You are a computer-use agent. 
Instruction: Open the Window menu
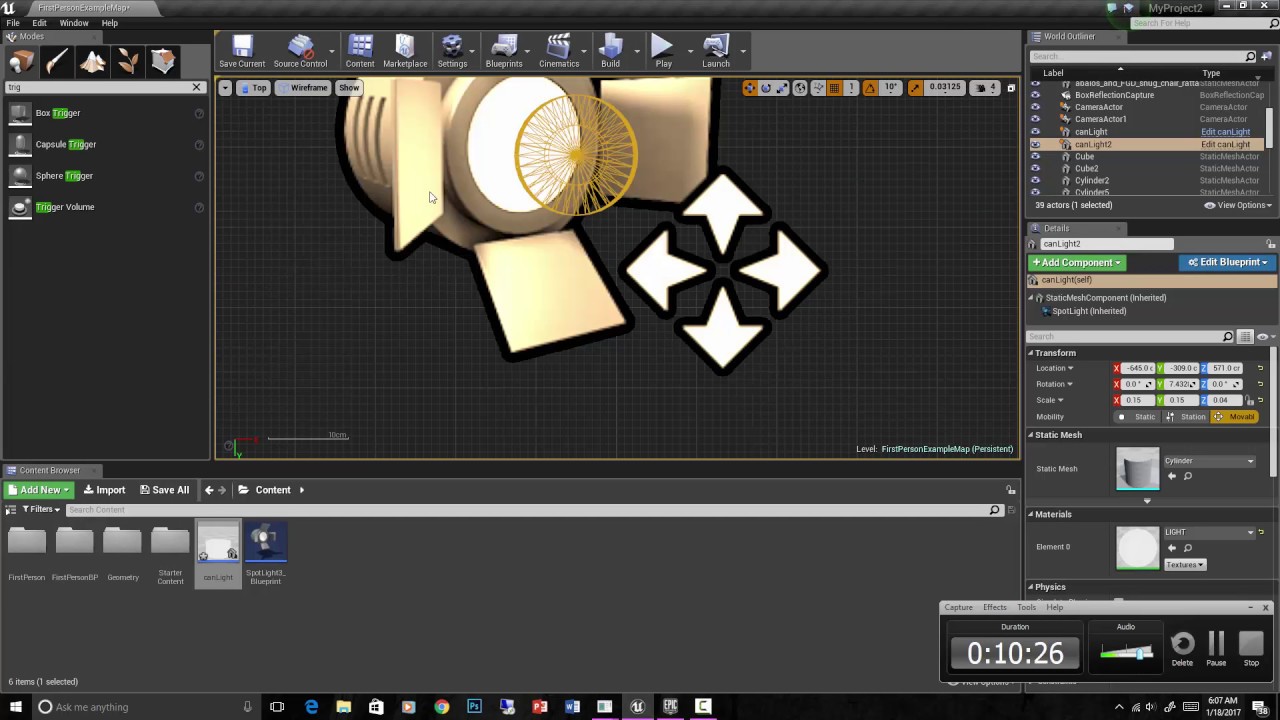click(x=74, y=23)
